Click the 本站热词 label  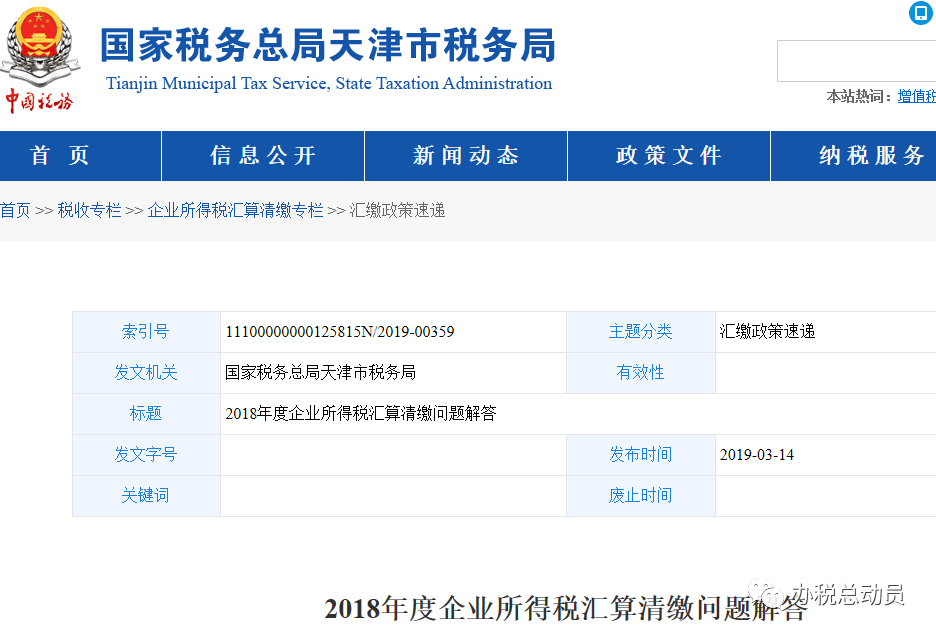point(860,96)
